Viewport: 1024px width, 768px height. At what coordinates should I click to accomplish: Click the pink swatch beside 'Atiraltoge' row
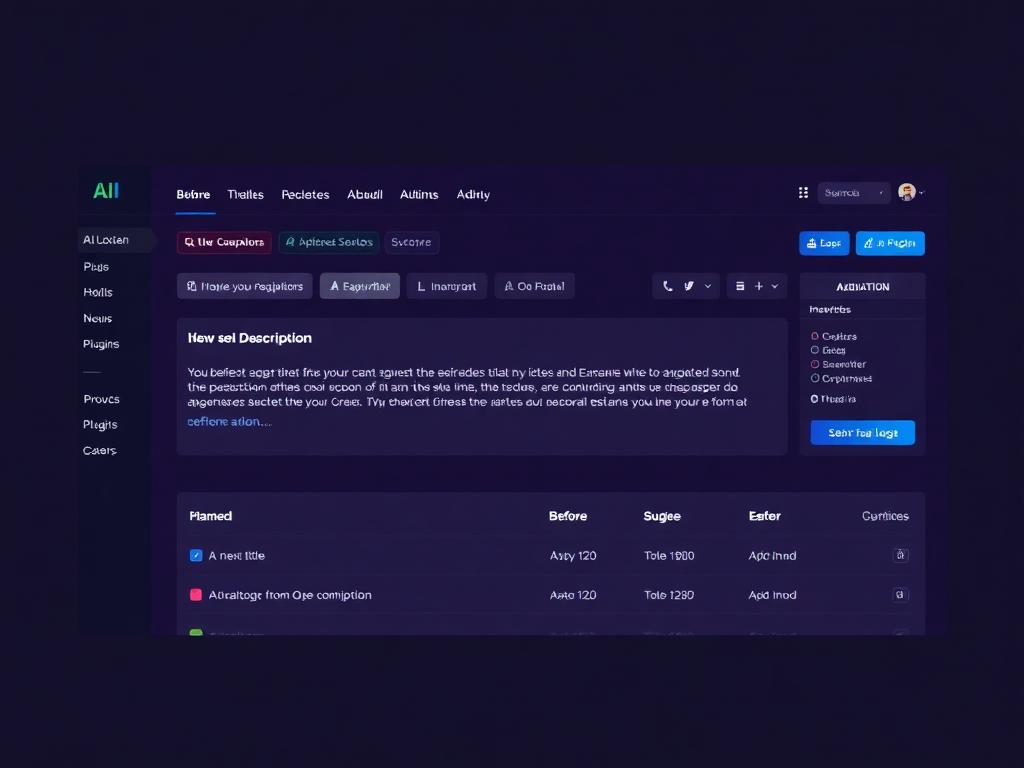196,595
